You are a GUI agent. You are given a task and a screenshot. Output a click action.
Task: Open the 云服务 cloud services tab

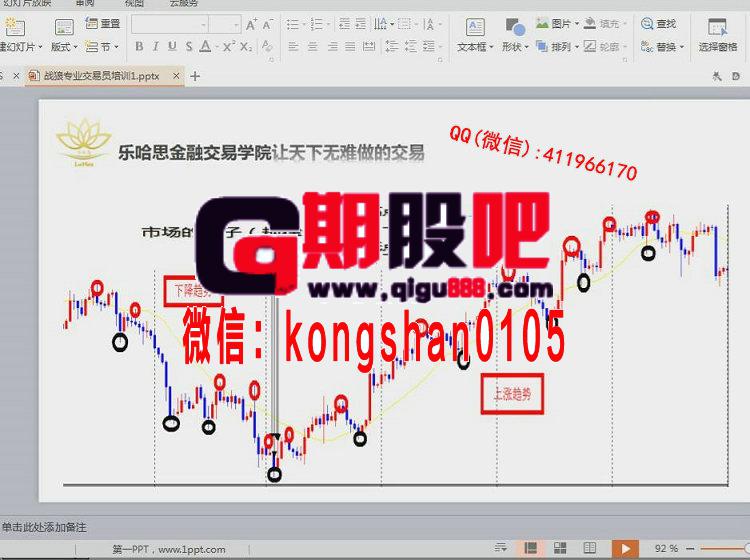pos(184,3)
